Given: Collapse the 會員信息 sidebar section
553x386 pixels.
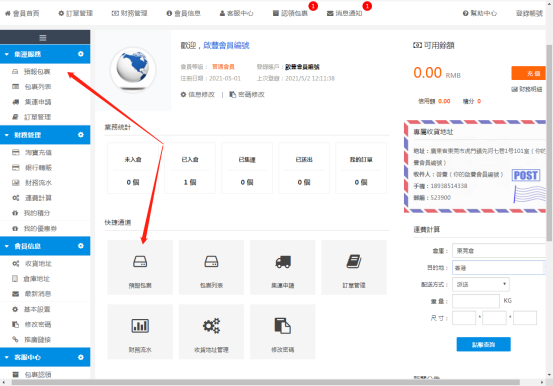Looking at the screenshot, I should click(x=7, y=246).
